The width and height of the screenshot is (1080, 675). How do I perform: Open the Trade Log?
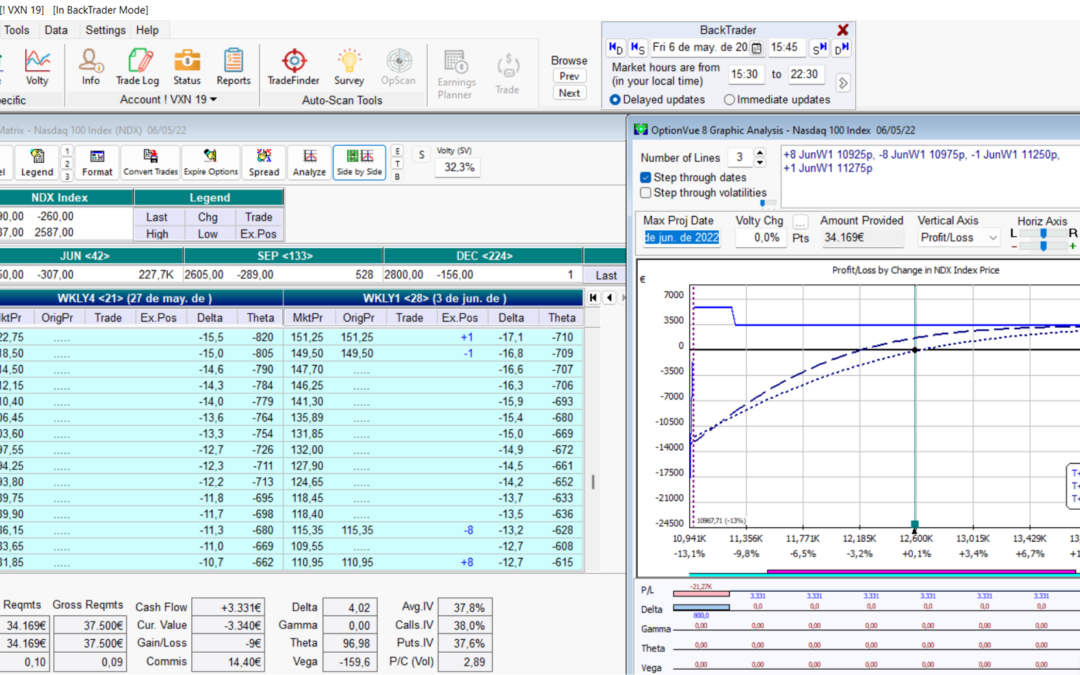(138, 67)
